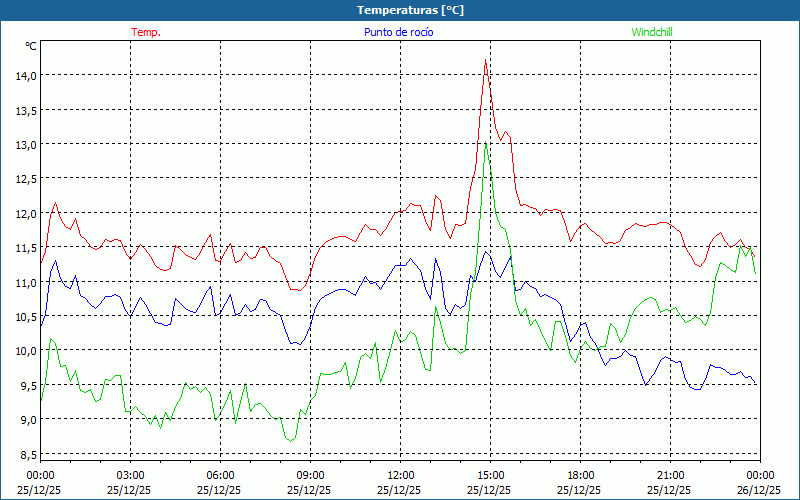Click the 15:00 time label

pyautogui.click(x=490, y=475)
